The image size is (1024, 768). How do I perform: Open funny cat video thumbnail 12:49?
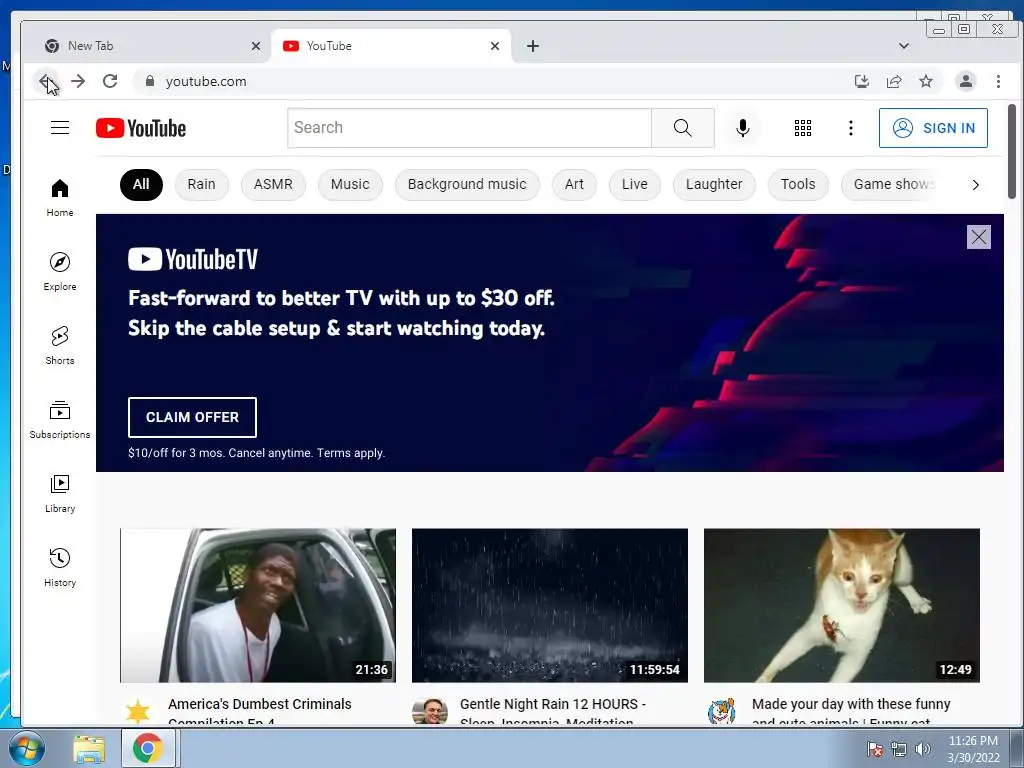(x=842, y=605)
